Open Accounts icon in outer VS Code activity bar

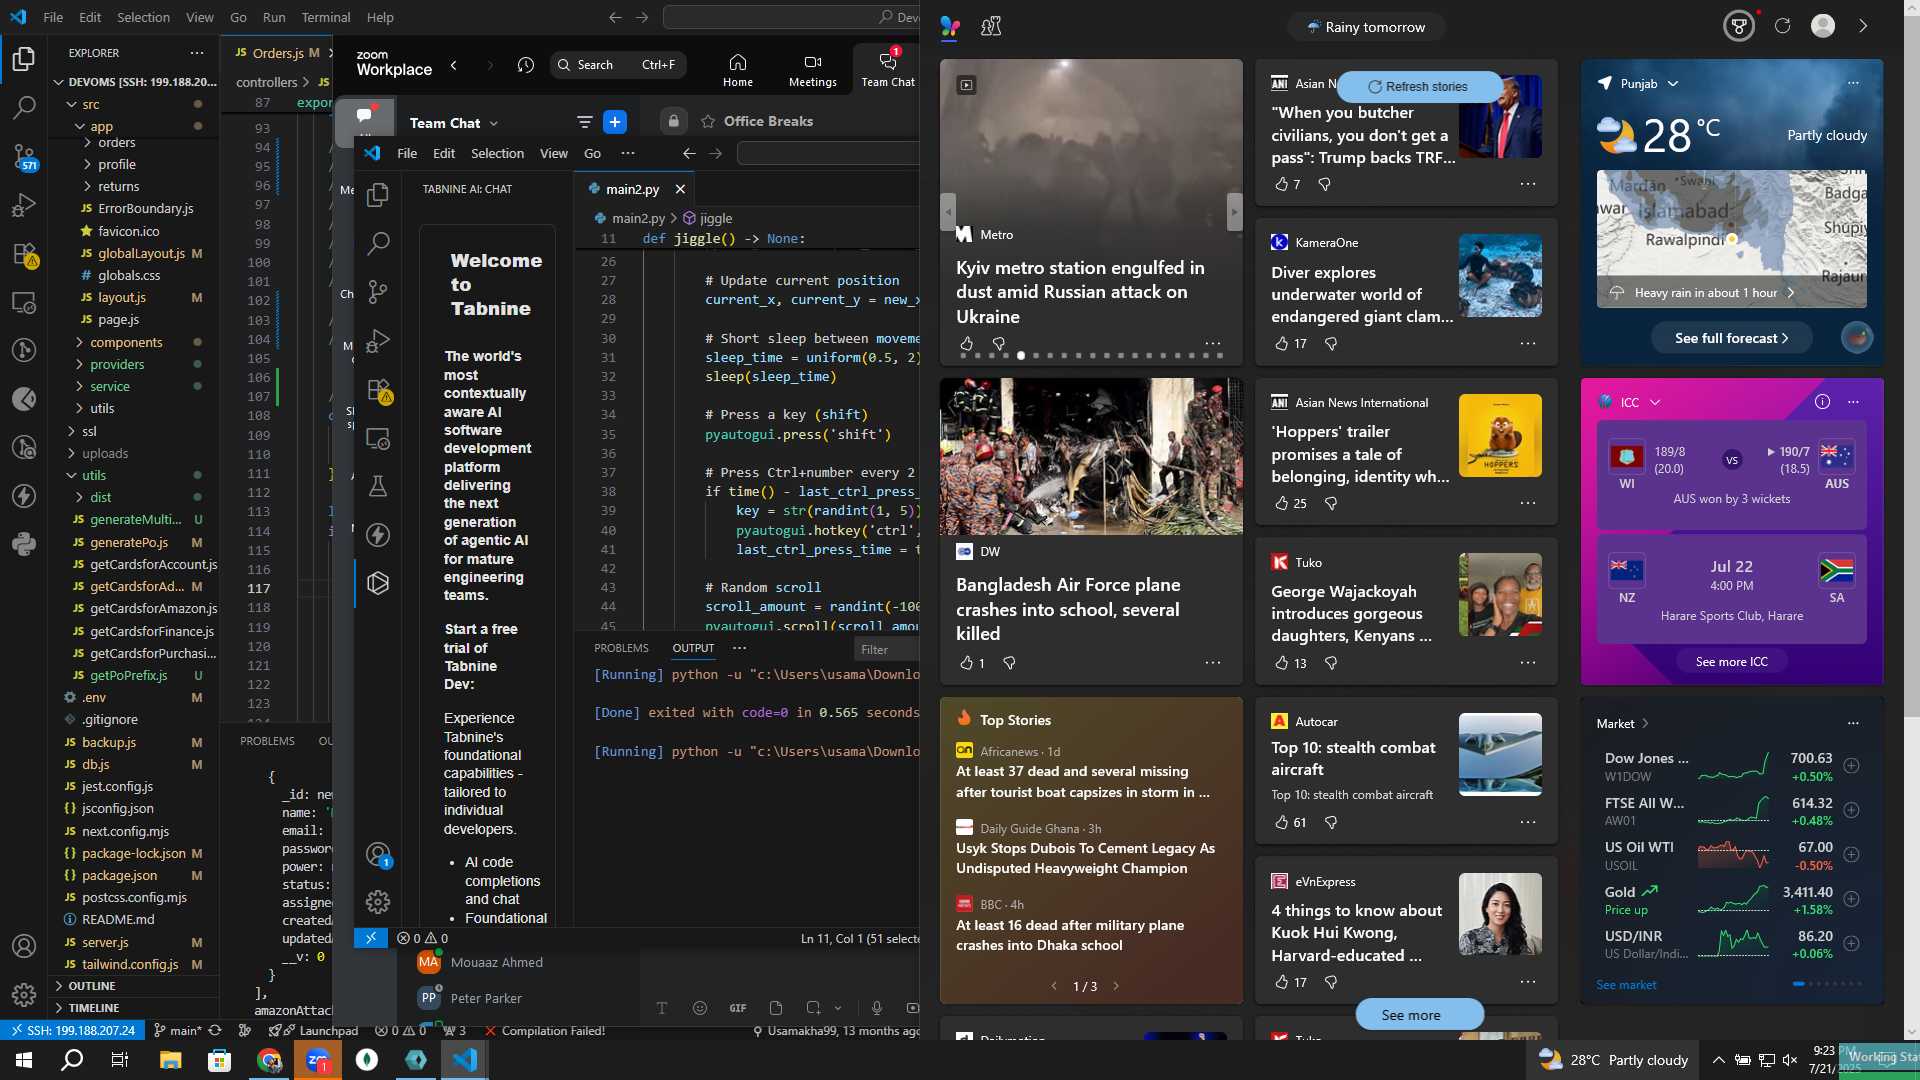pyautogui.click(x=24, y=946)
